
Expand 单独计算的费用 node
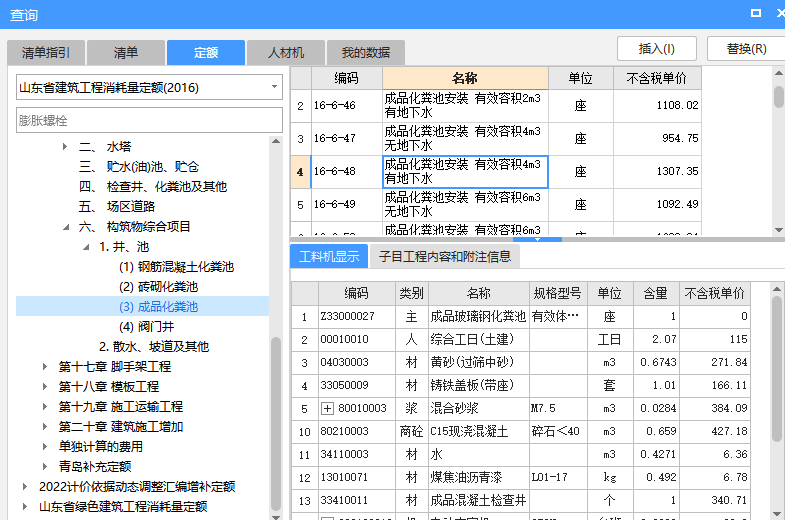45,447
